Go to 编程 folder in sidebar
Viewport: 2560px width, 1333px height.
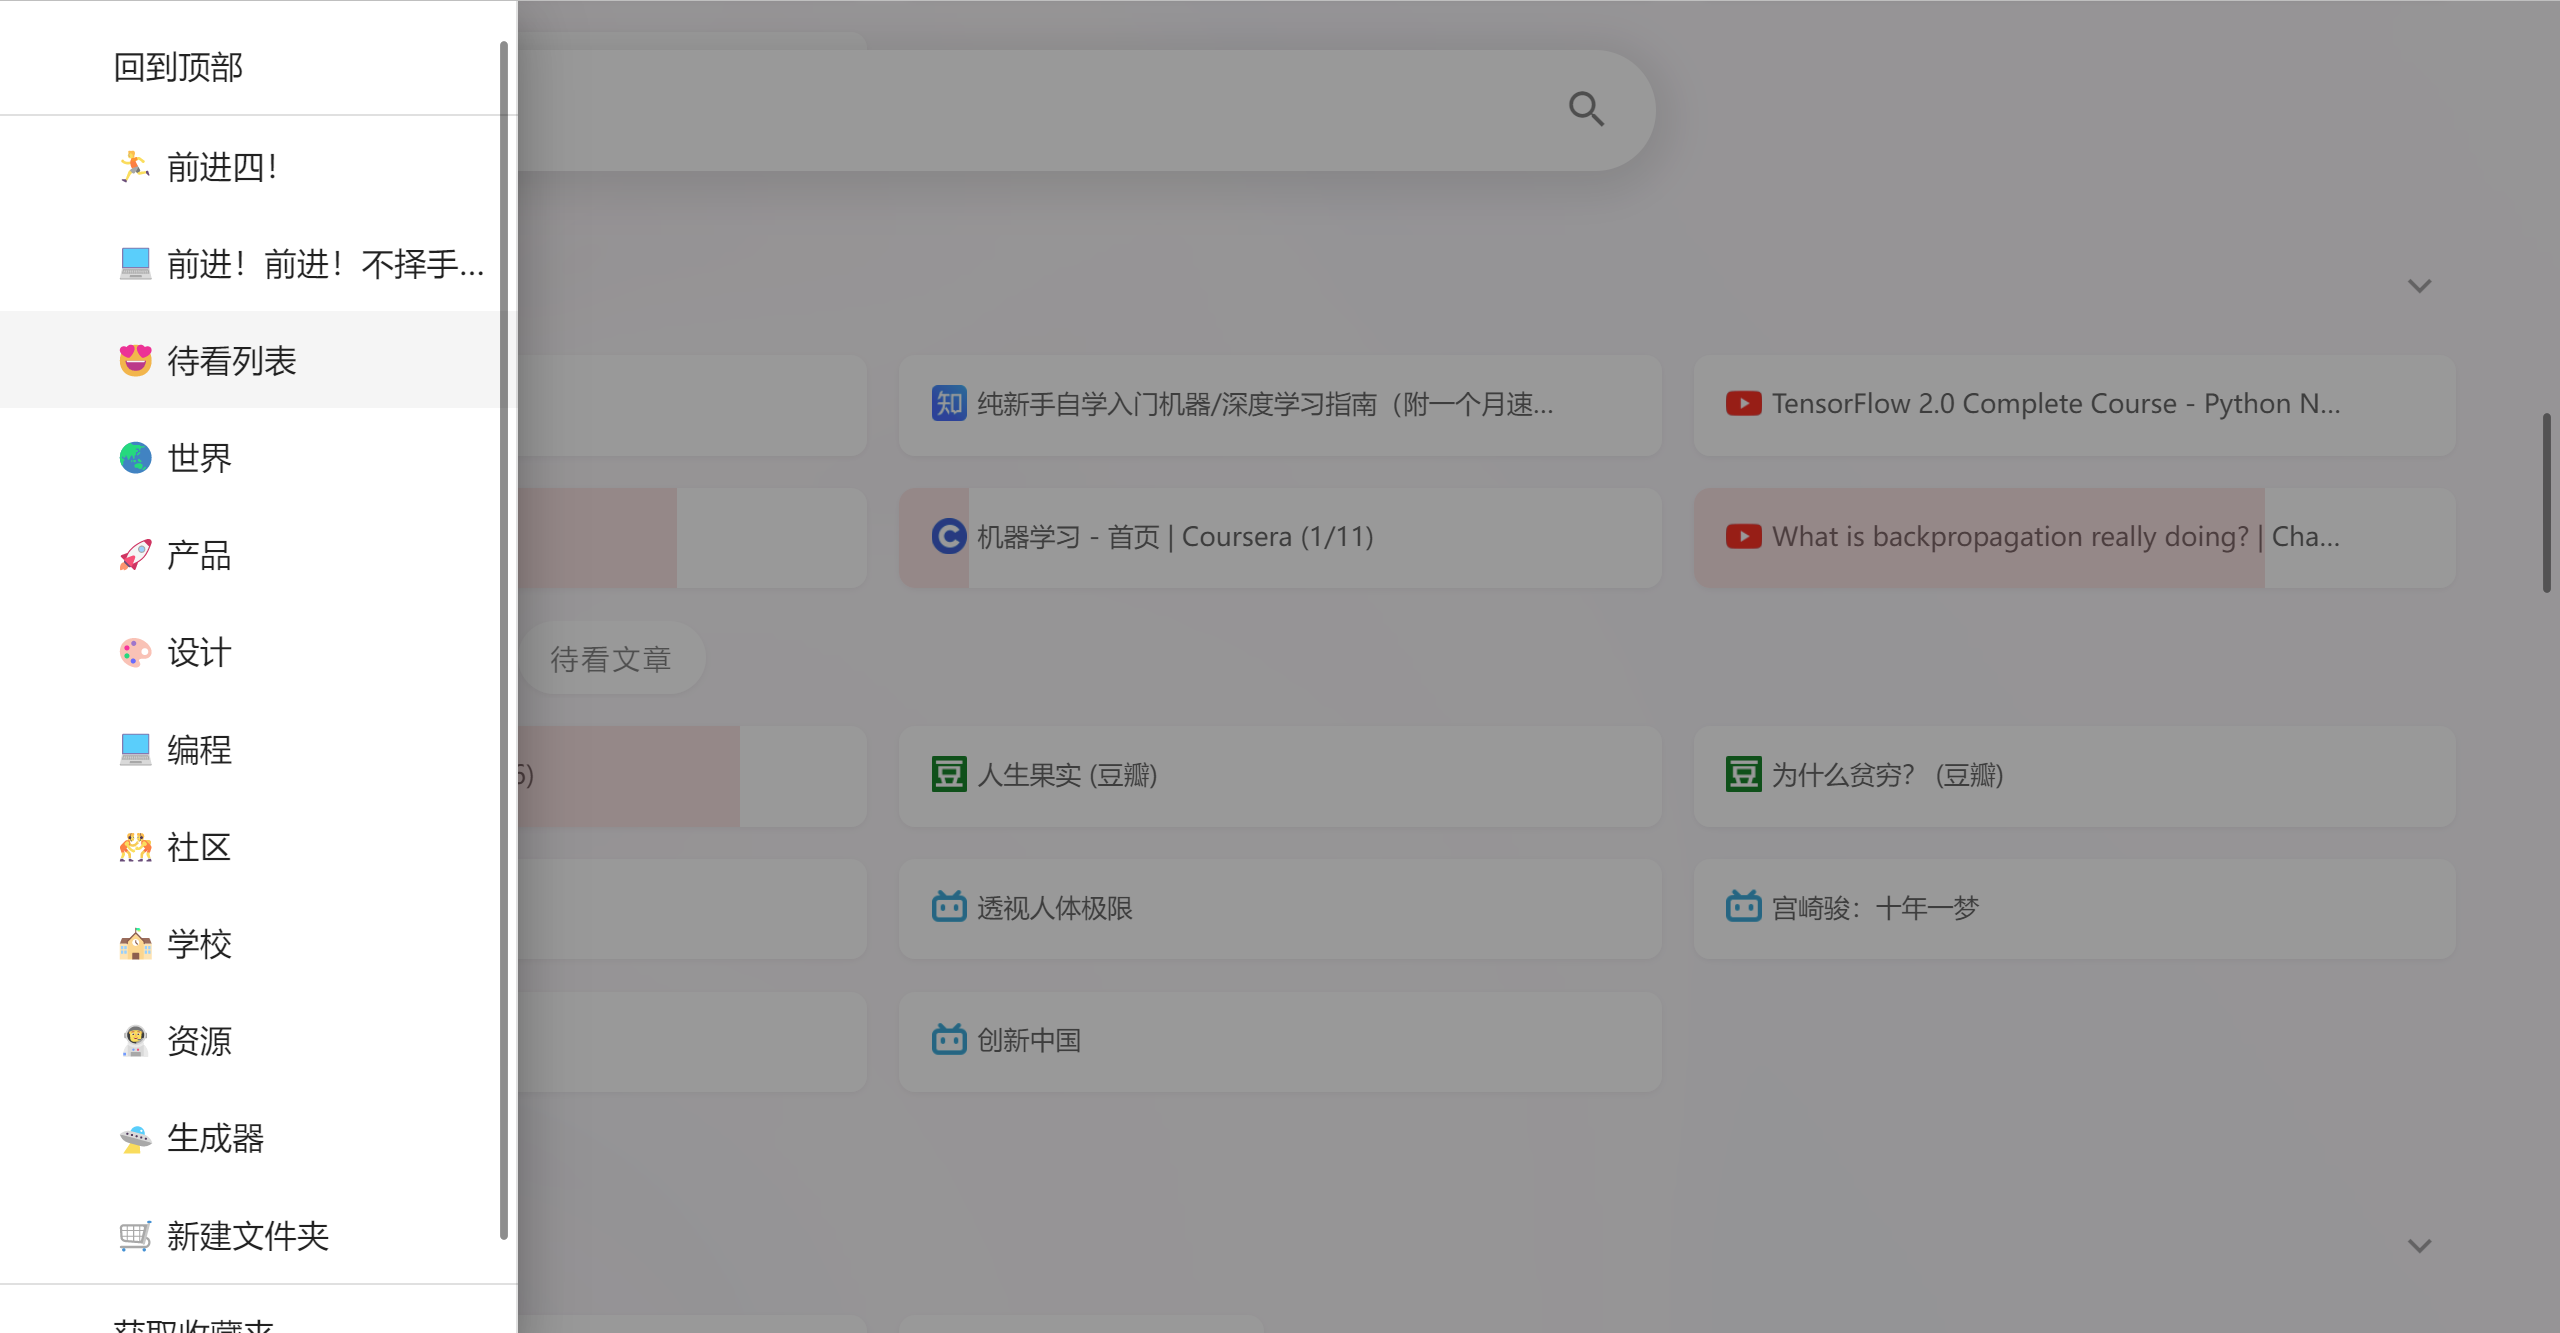199,750
